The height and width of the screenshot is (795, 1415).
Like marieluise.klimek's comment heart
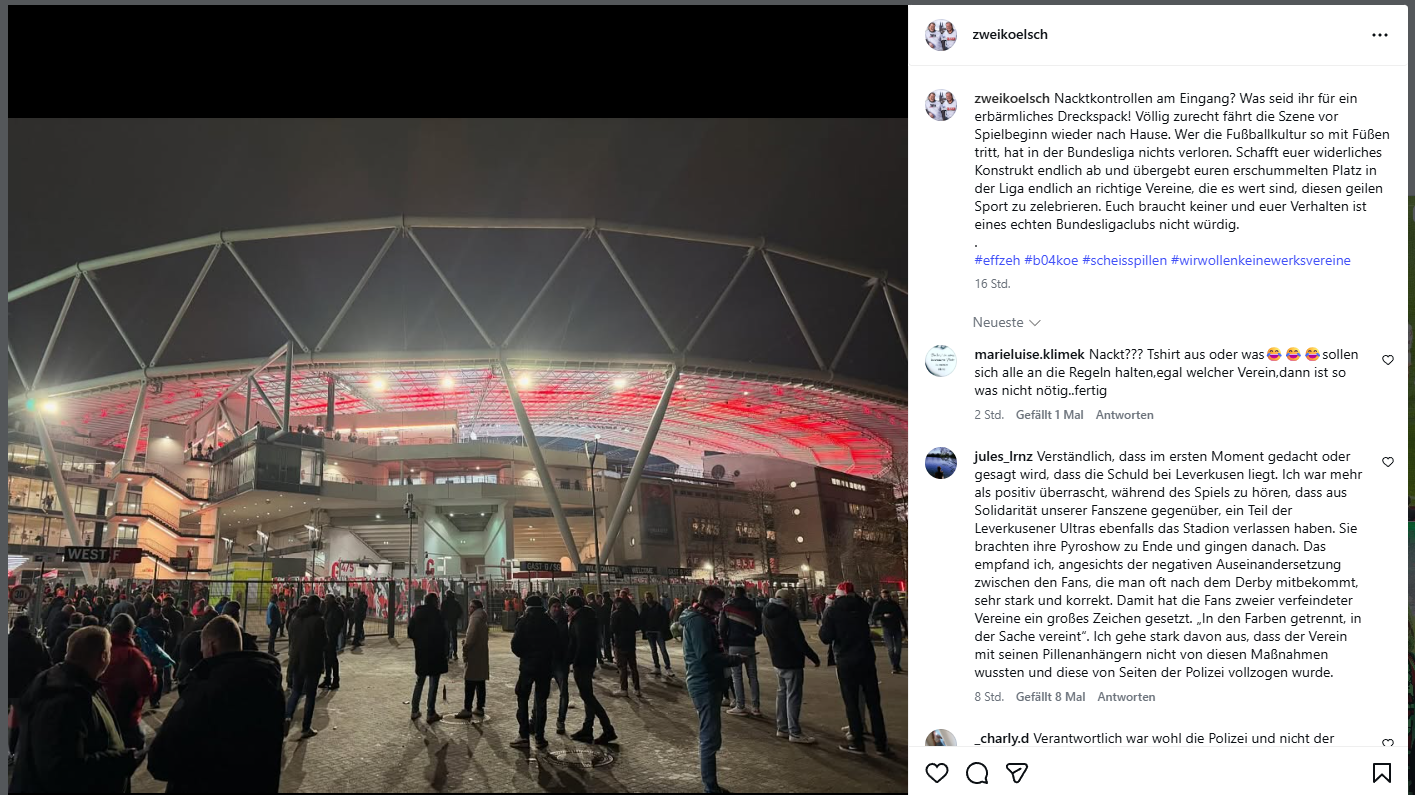[1388, 360]
